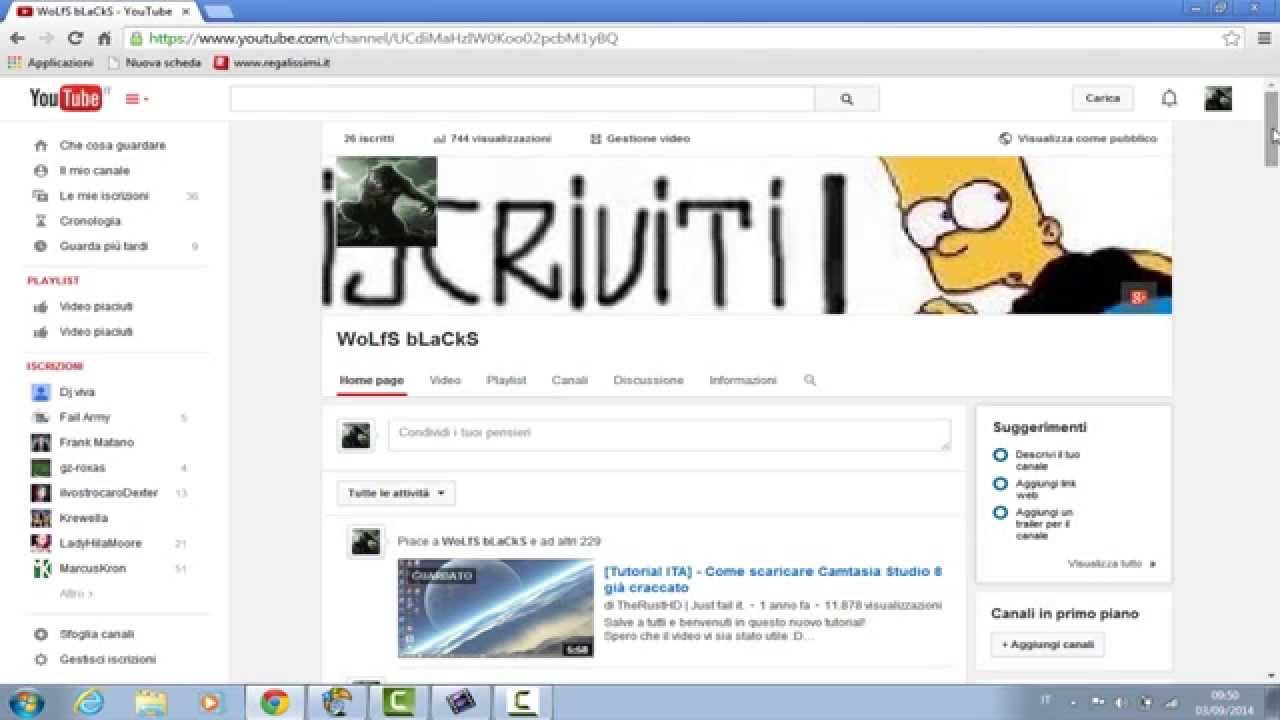
Task: Open the Windows Start button
Action: pos(24,702)
